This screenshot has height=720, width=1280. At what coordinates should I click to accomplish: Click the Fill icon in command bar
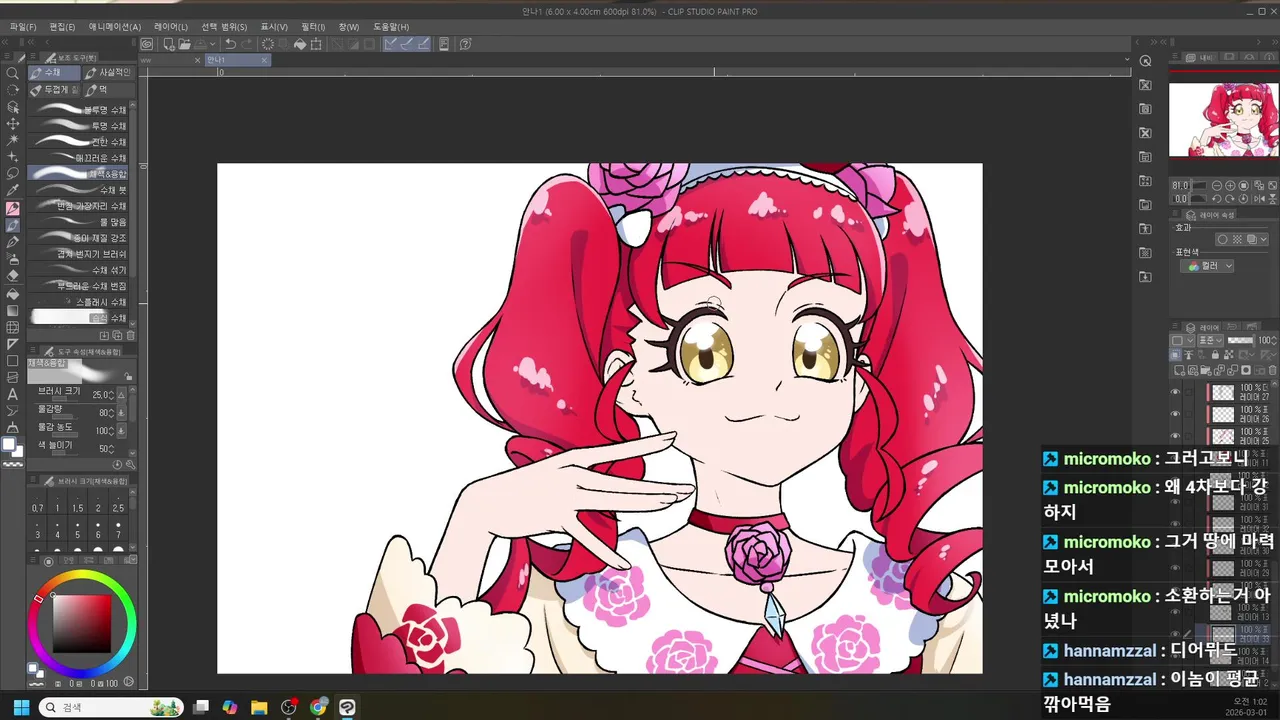pyautogui.click(x=300, y=44)
